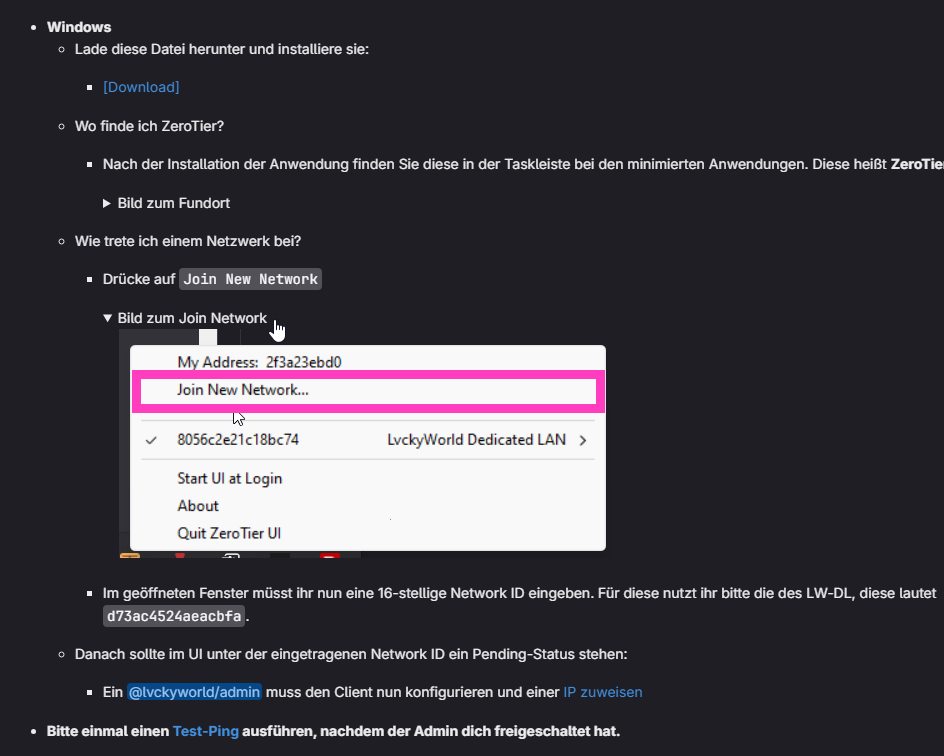The width and height of the screenshot is (944, 756).
Task: Click the white square tray icon above the menu
Action: pyautogui.click(x=208, y=337)
